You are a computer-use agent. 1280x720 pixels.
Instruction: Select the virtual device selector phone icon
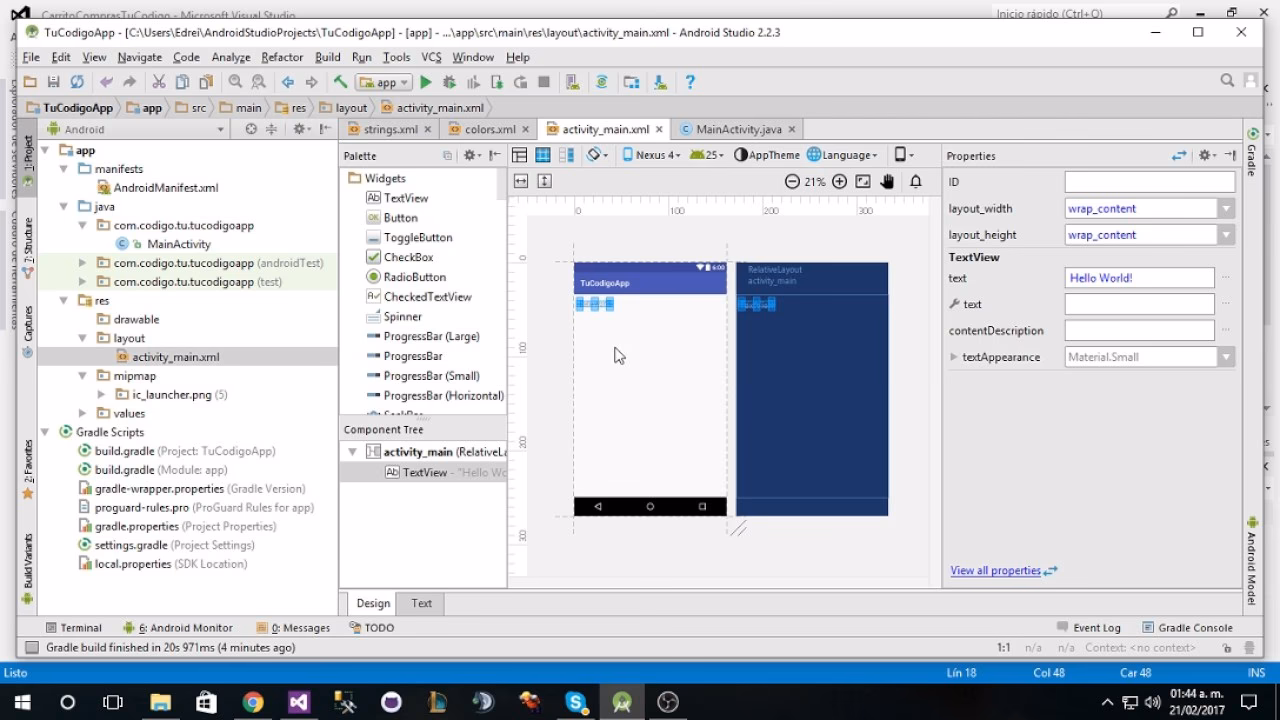[x=899, y=154]
